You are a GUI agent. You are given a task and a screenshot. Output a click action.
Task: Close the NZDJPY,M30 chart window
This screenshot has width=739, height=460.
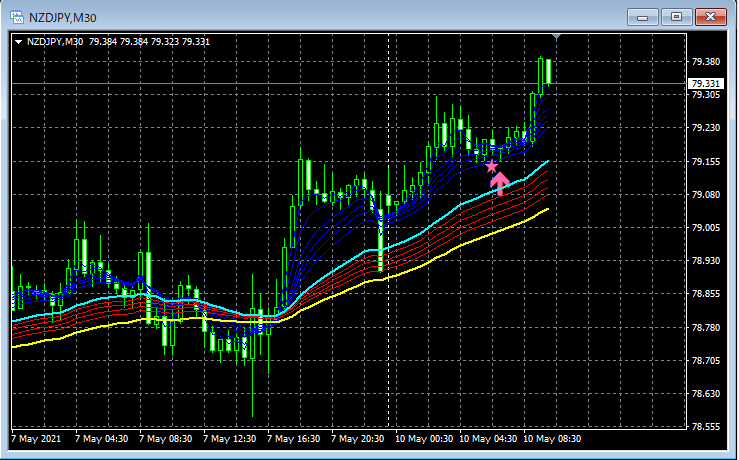coord(710,17)
